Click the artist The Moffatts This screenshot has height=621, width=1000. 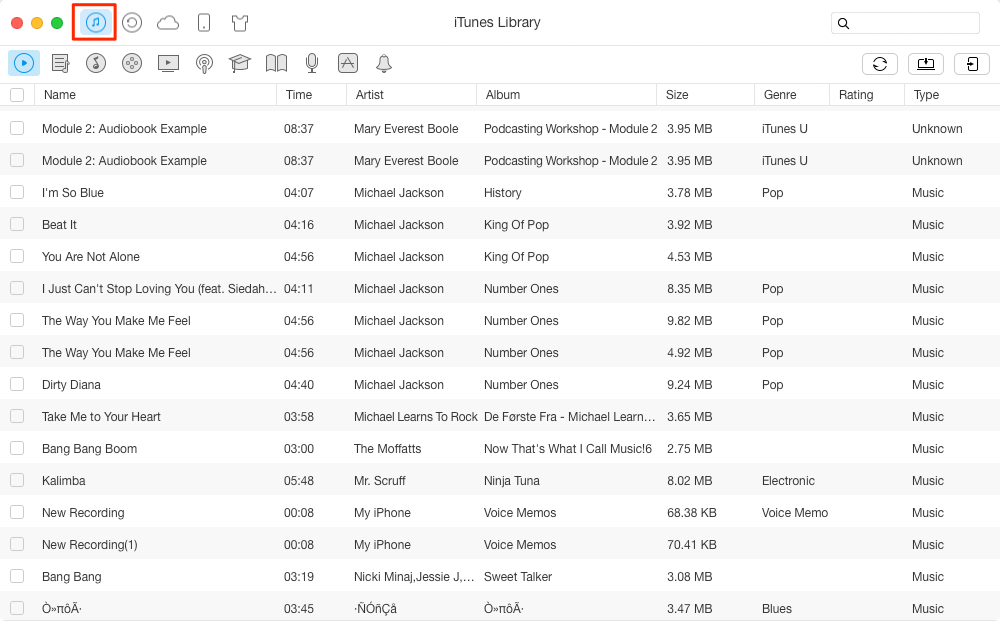click(387, 449)
